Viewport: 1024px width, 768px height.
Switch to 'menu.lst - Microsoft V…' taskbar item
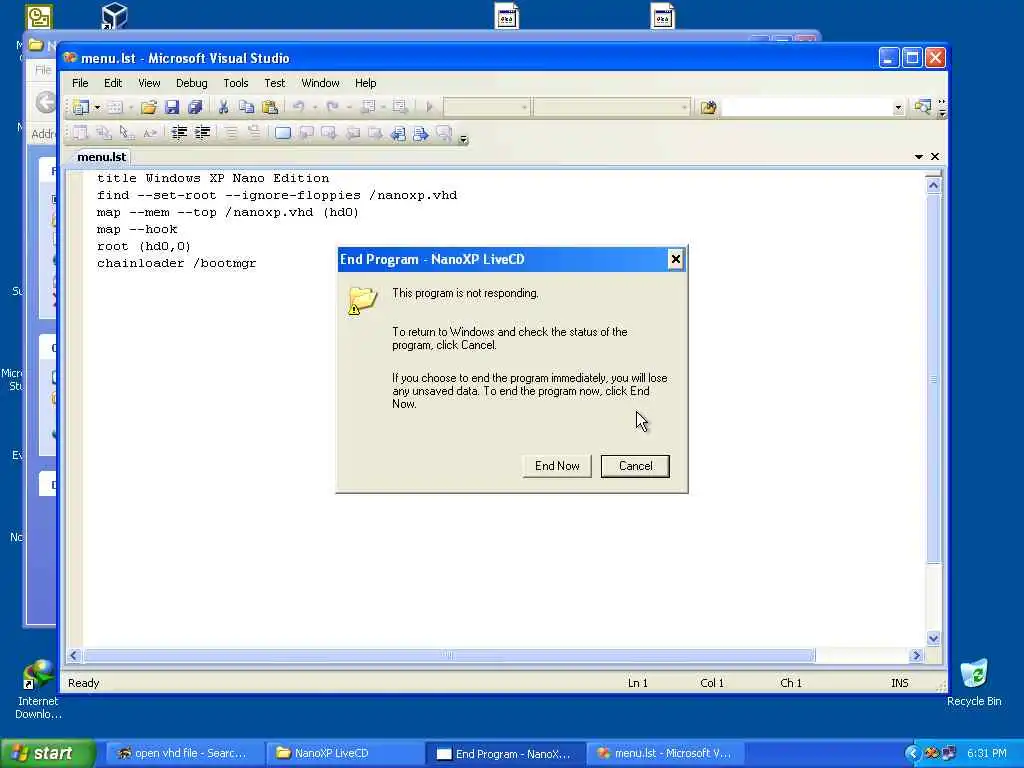pos(665,753)
